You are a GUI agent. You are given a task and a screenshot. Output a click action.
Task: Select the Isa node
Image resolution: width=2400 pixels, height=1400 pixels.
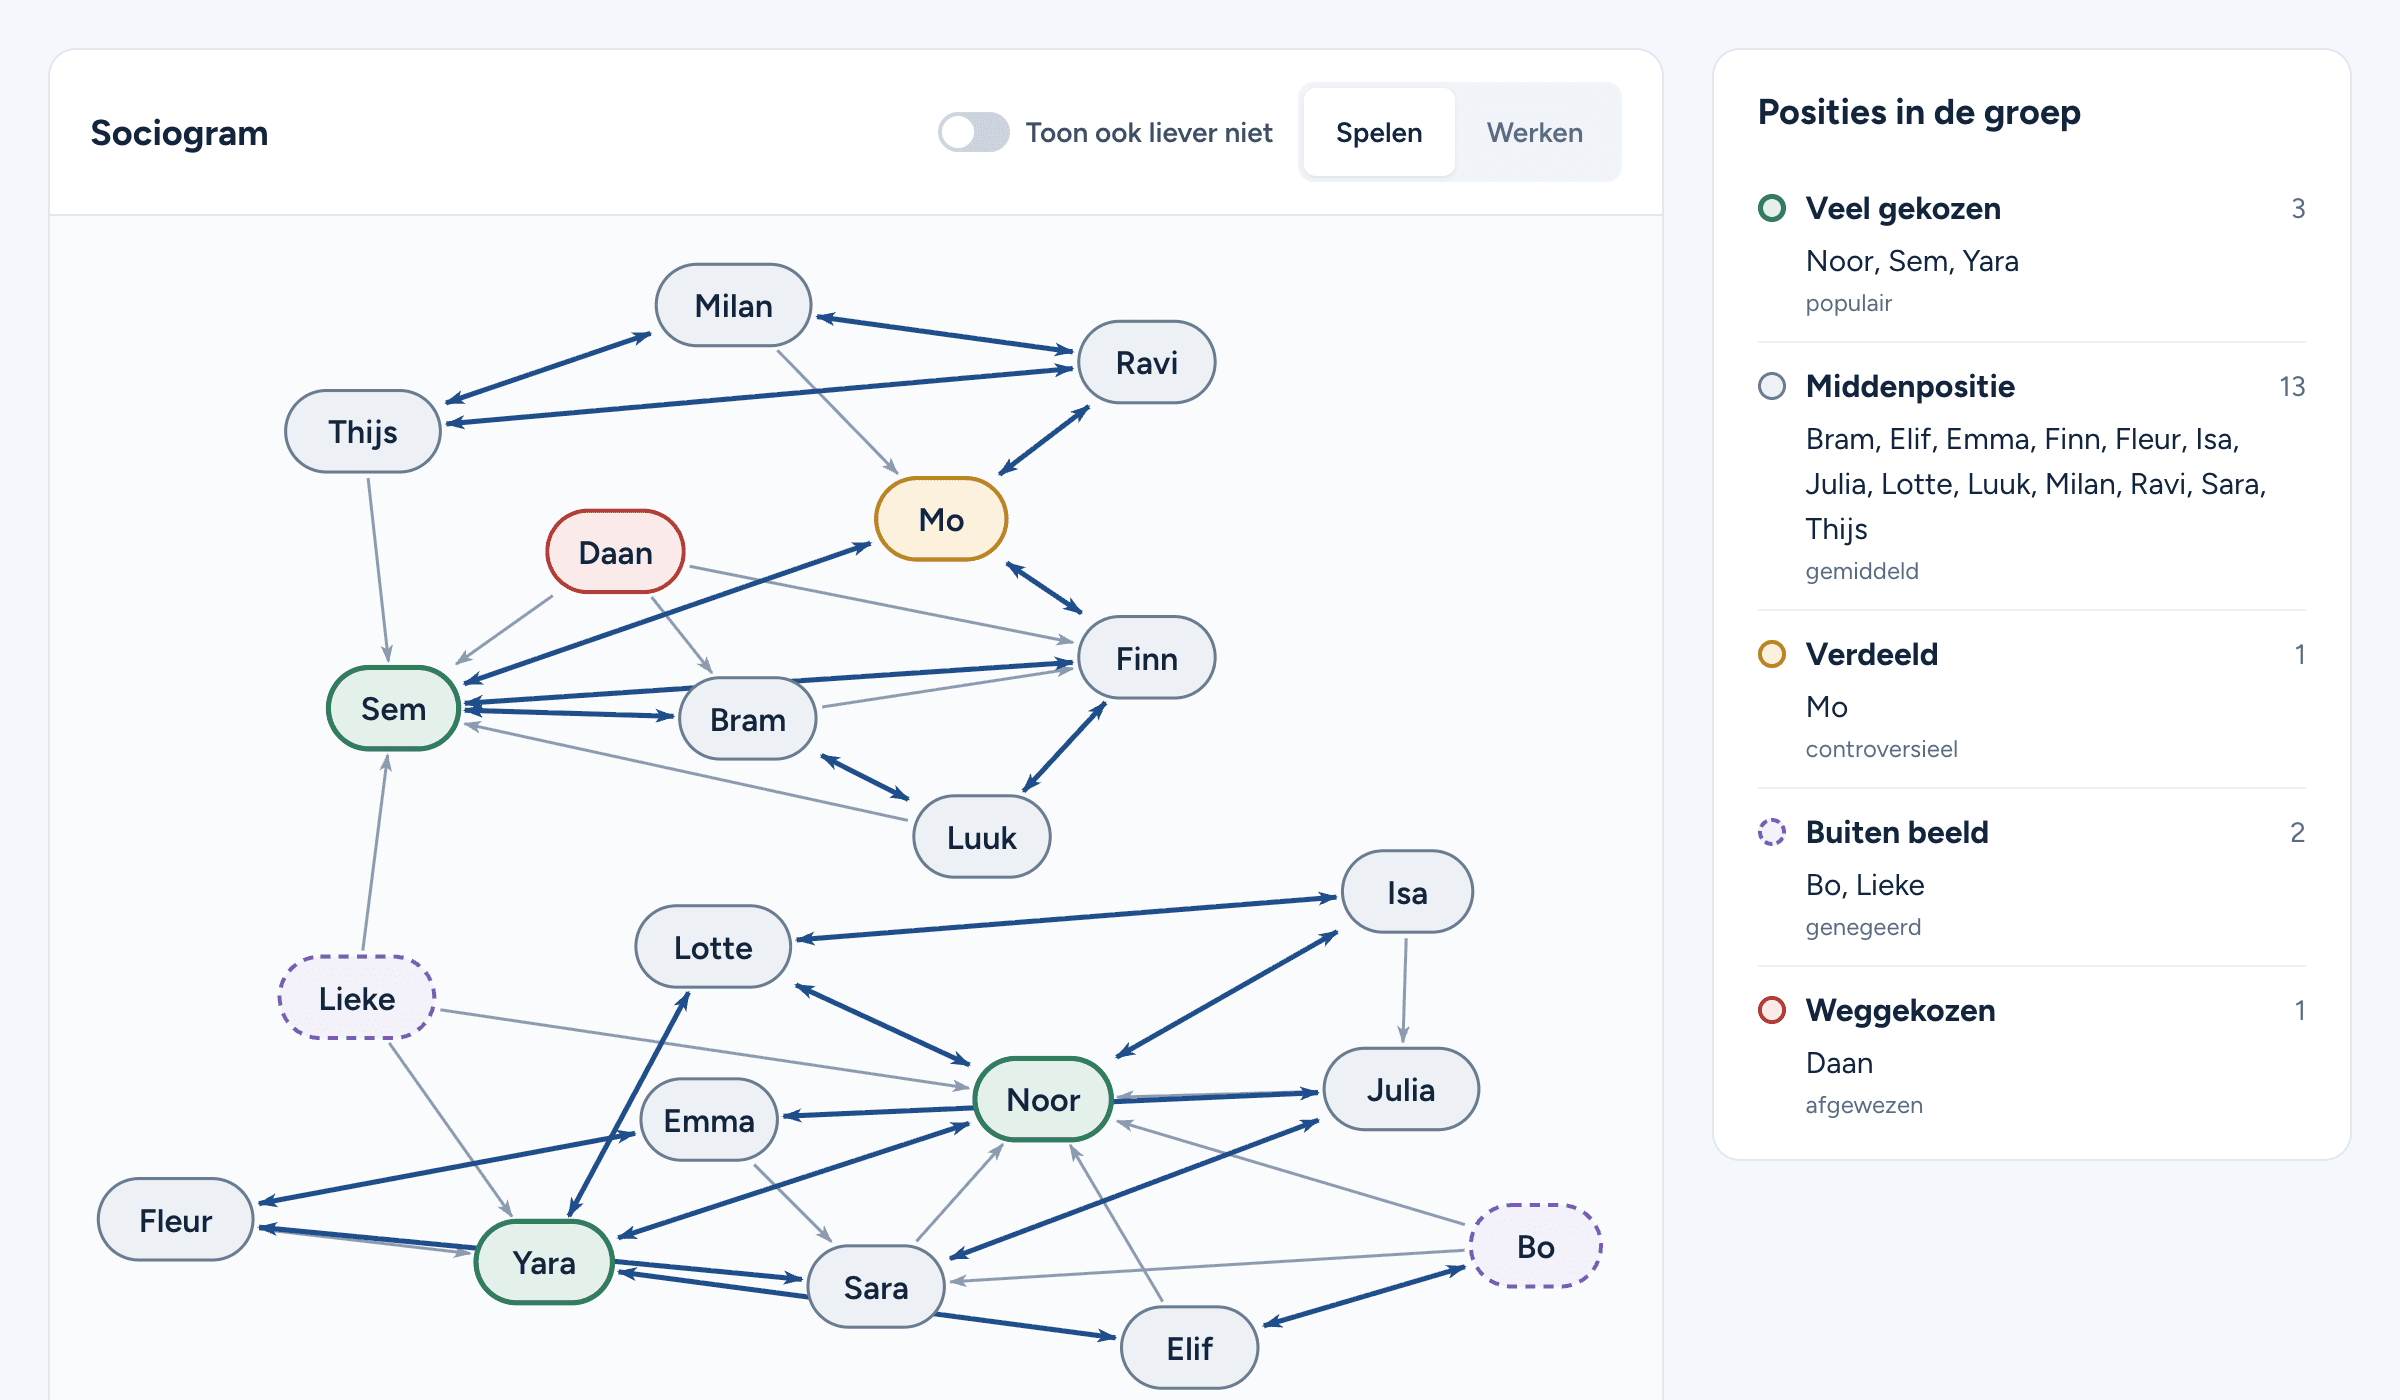coord(1407,892)
